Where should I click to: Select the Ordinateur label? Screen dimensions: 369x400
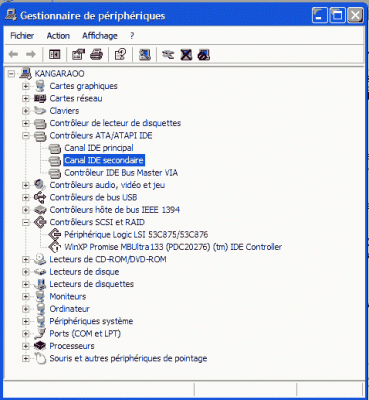69,309
